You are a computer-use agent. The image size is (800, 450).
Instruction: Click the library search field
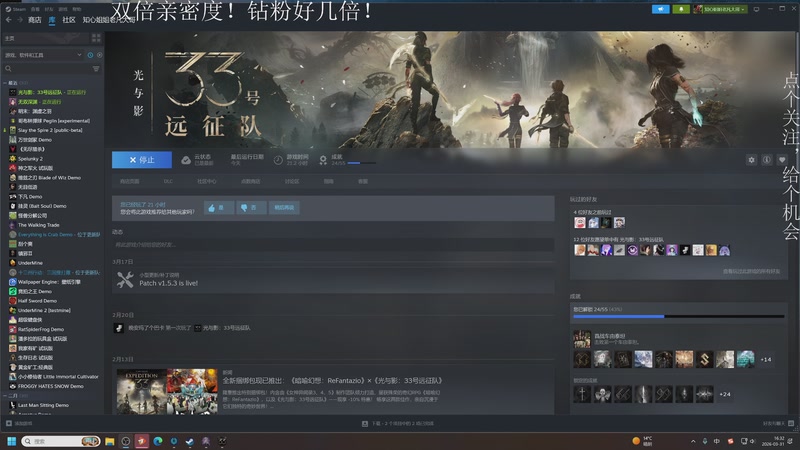pos(47,68)
